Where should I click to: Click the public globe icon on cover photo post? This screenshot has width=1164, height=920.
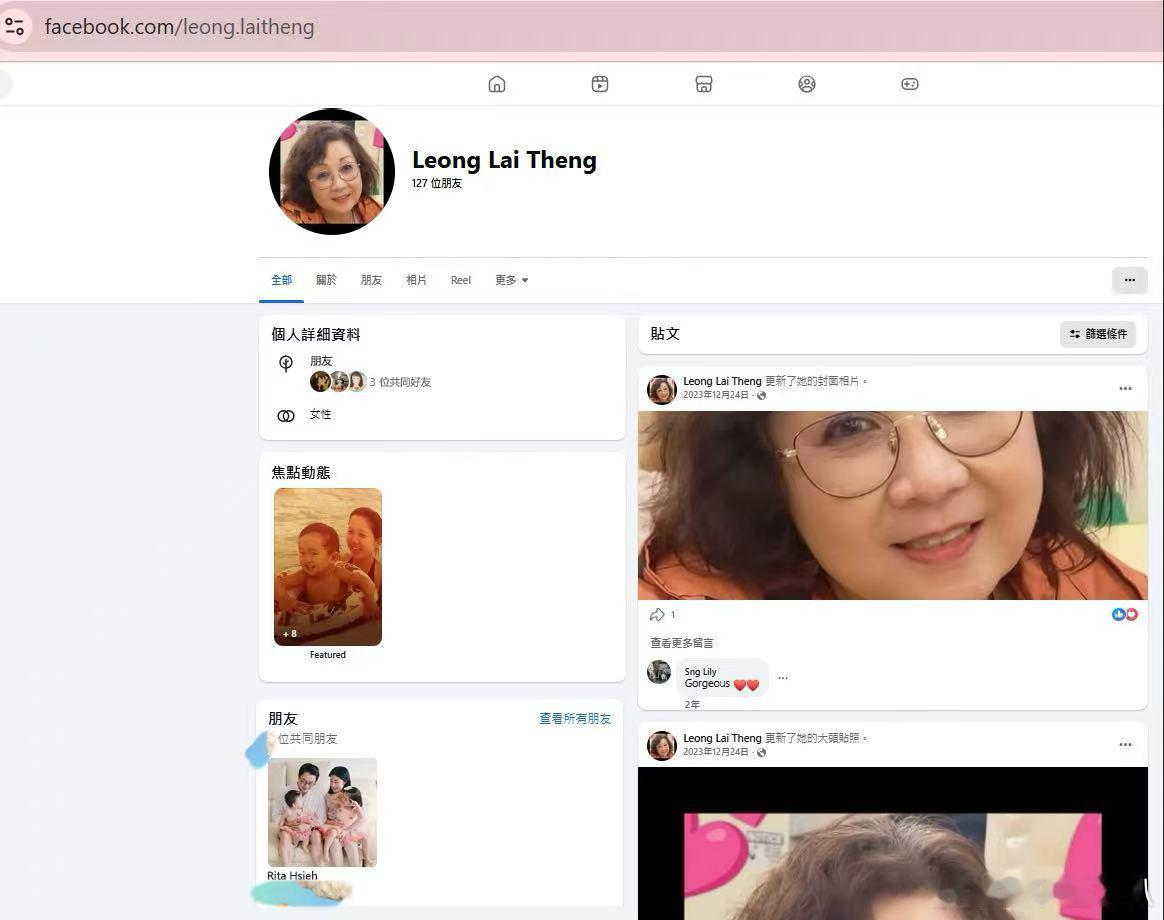(761, 395)
